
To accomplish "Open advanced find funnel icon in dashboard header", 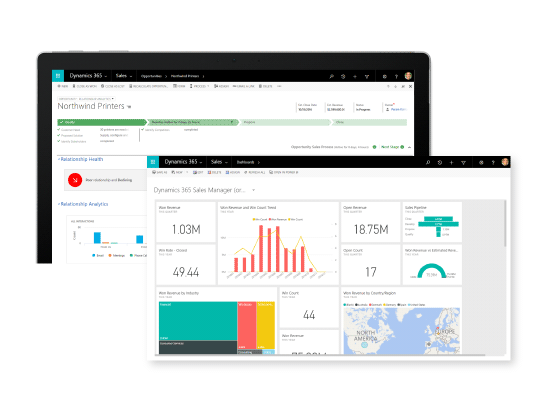I will click(x=463, y=162).
